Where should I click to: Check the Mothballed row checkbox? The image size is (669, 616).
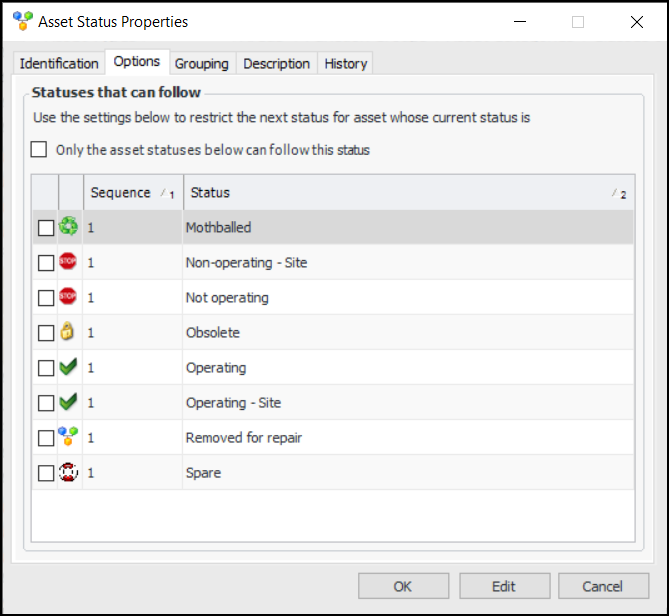tap(46, 228)
